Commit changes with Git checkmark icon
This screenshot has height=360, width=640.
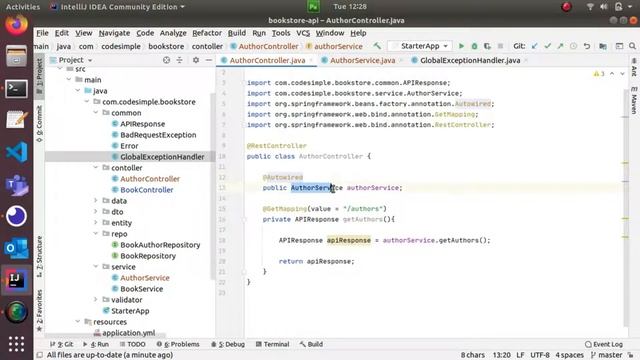coord(547,46)
